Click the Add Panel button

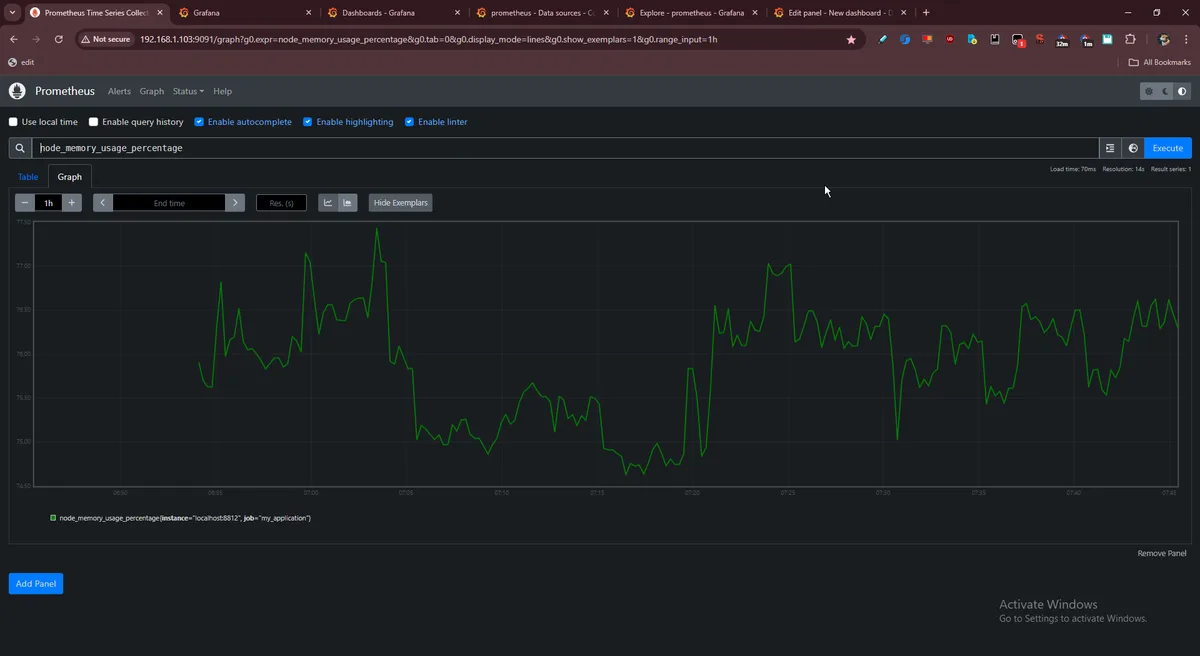36,583
